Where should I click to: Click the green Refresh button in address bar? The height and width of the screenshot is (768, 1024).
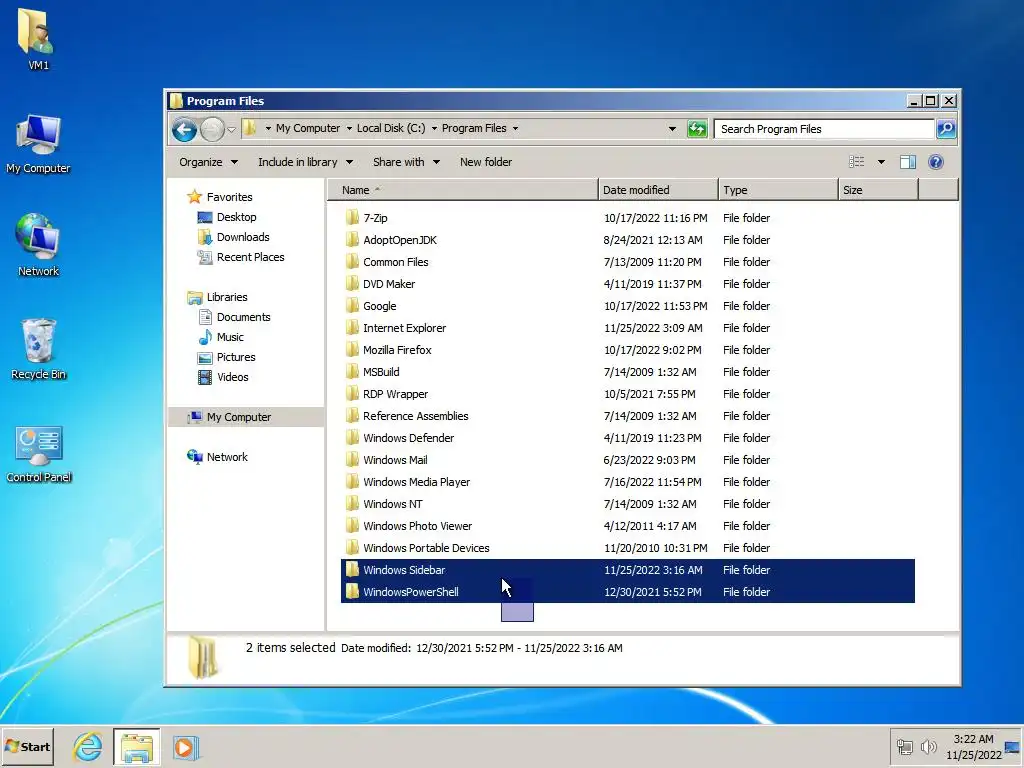697,129
